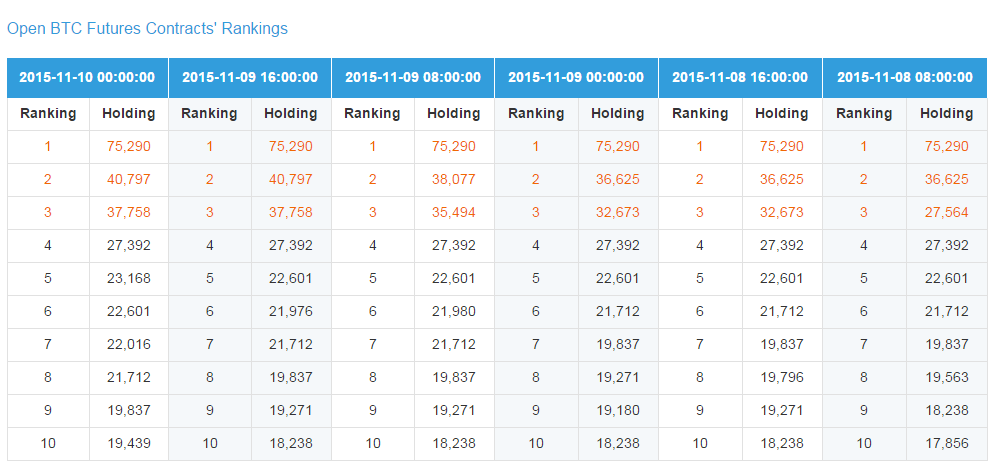The width and height of the screenshot is (997, 471).
Task: Click 40,797 in the 2015-11-09 16:00:00 column
Action: (291, 180)
